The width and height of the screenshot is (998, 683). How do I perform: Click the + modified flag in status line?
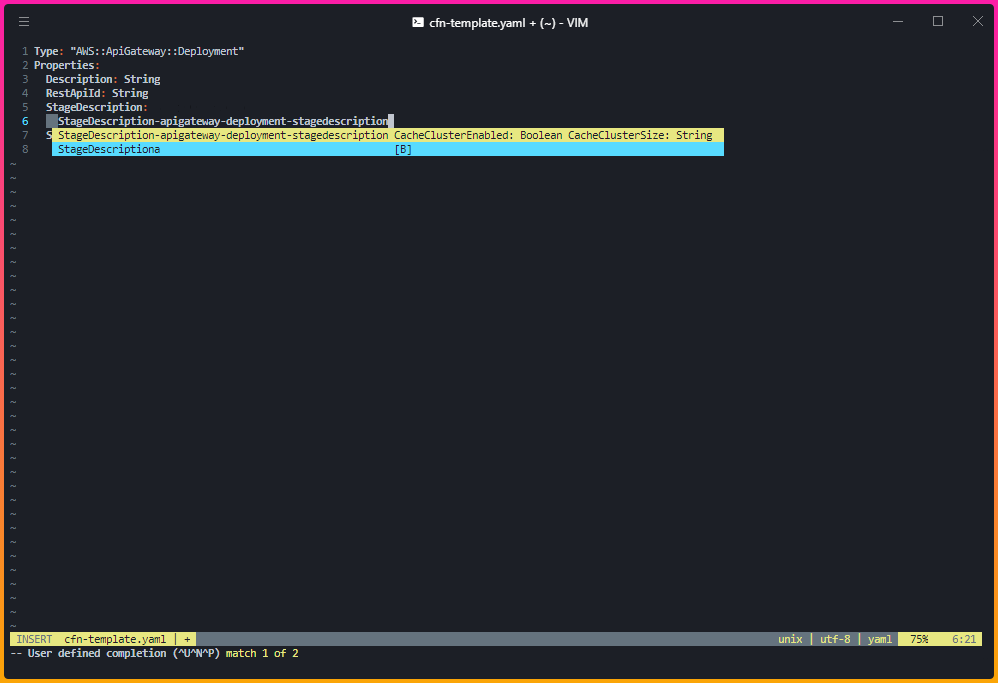(187, 639)
